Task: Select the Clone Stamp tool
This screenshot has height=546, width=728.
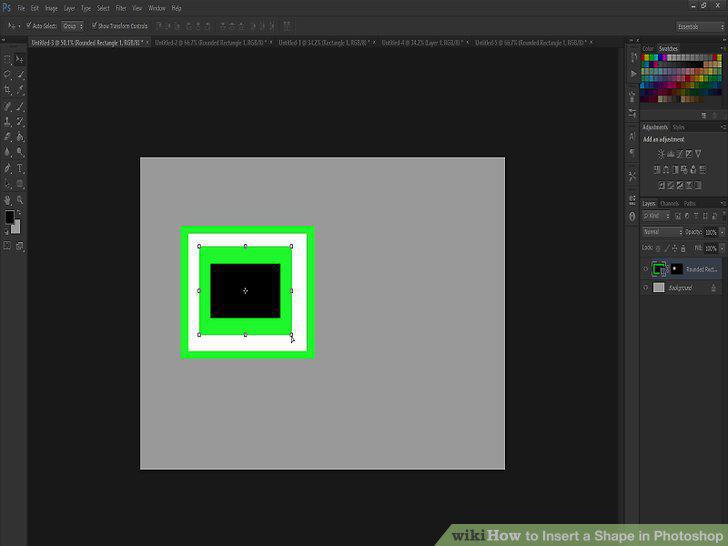Action: tap(7, 122)
